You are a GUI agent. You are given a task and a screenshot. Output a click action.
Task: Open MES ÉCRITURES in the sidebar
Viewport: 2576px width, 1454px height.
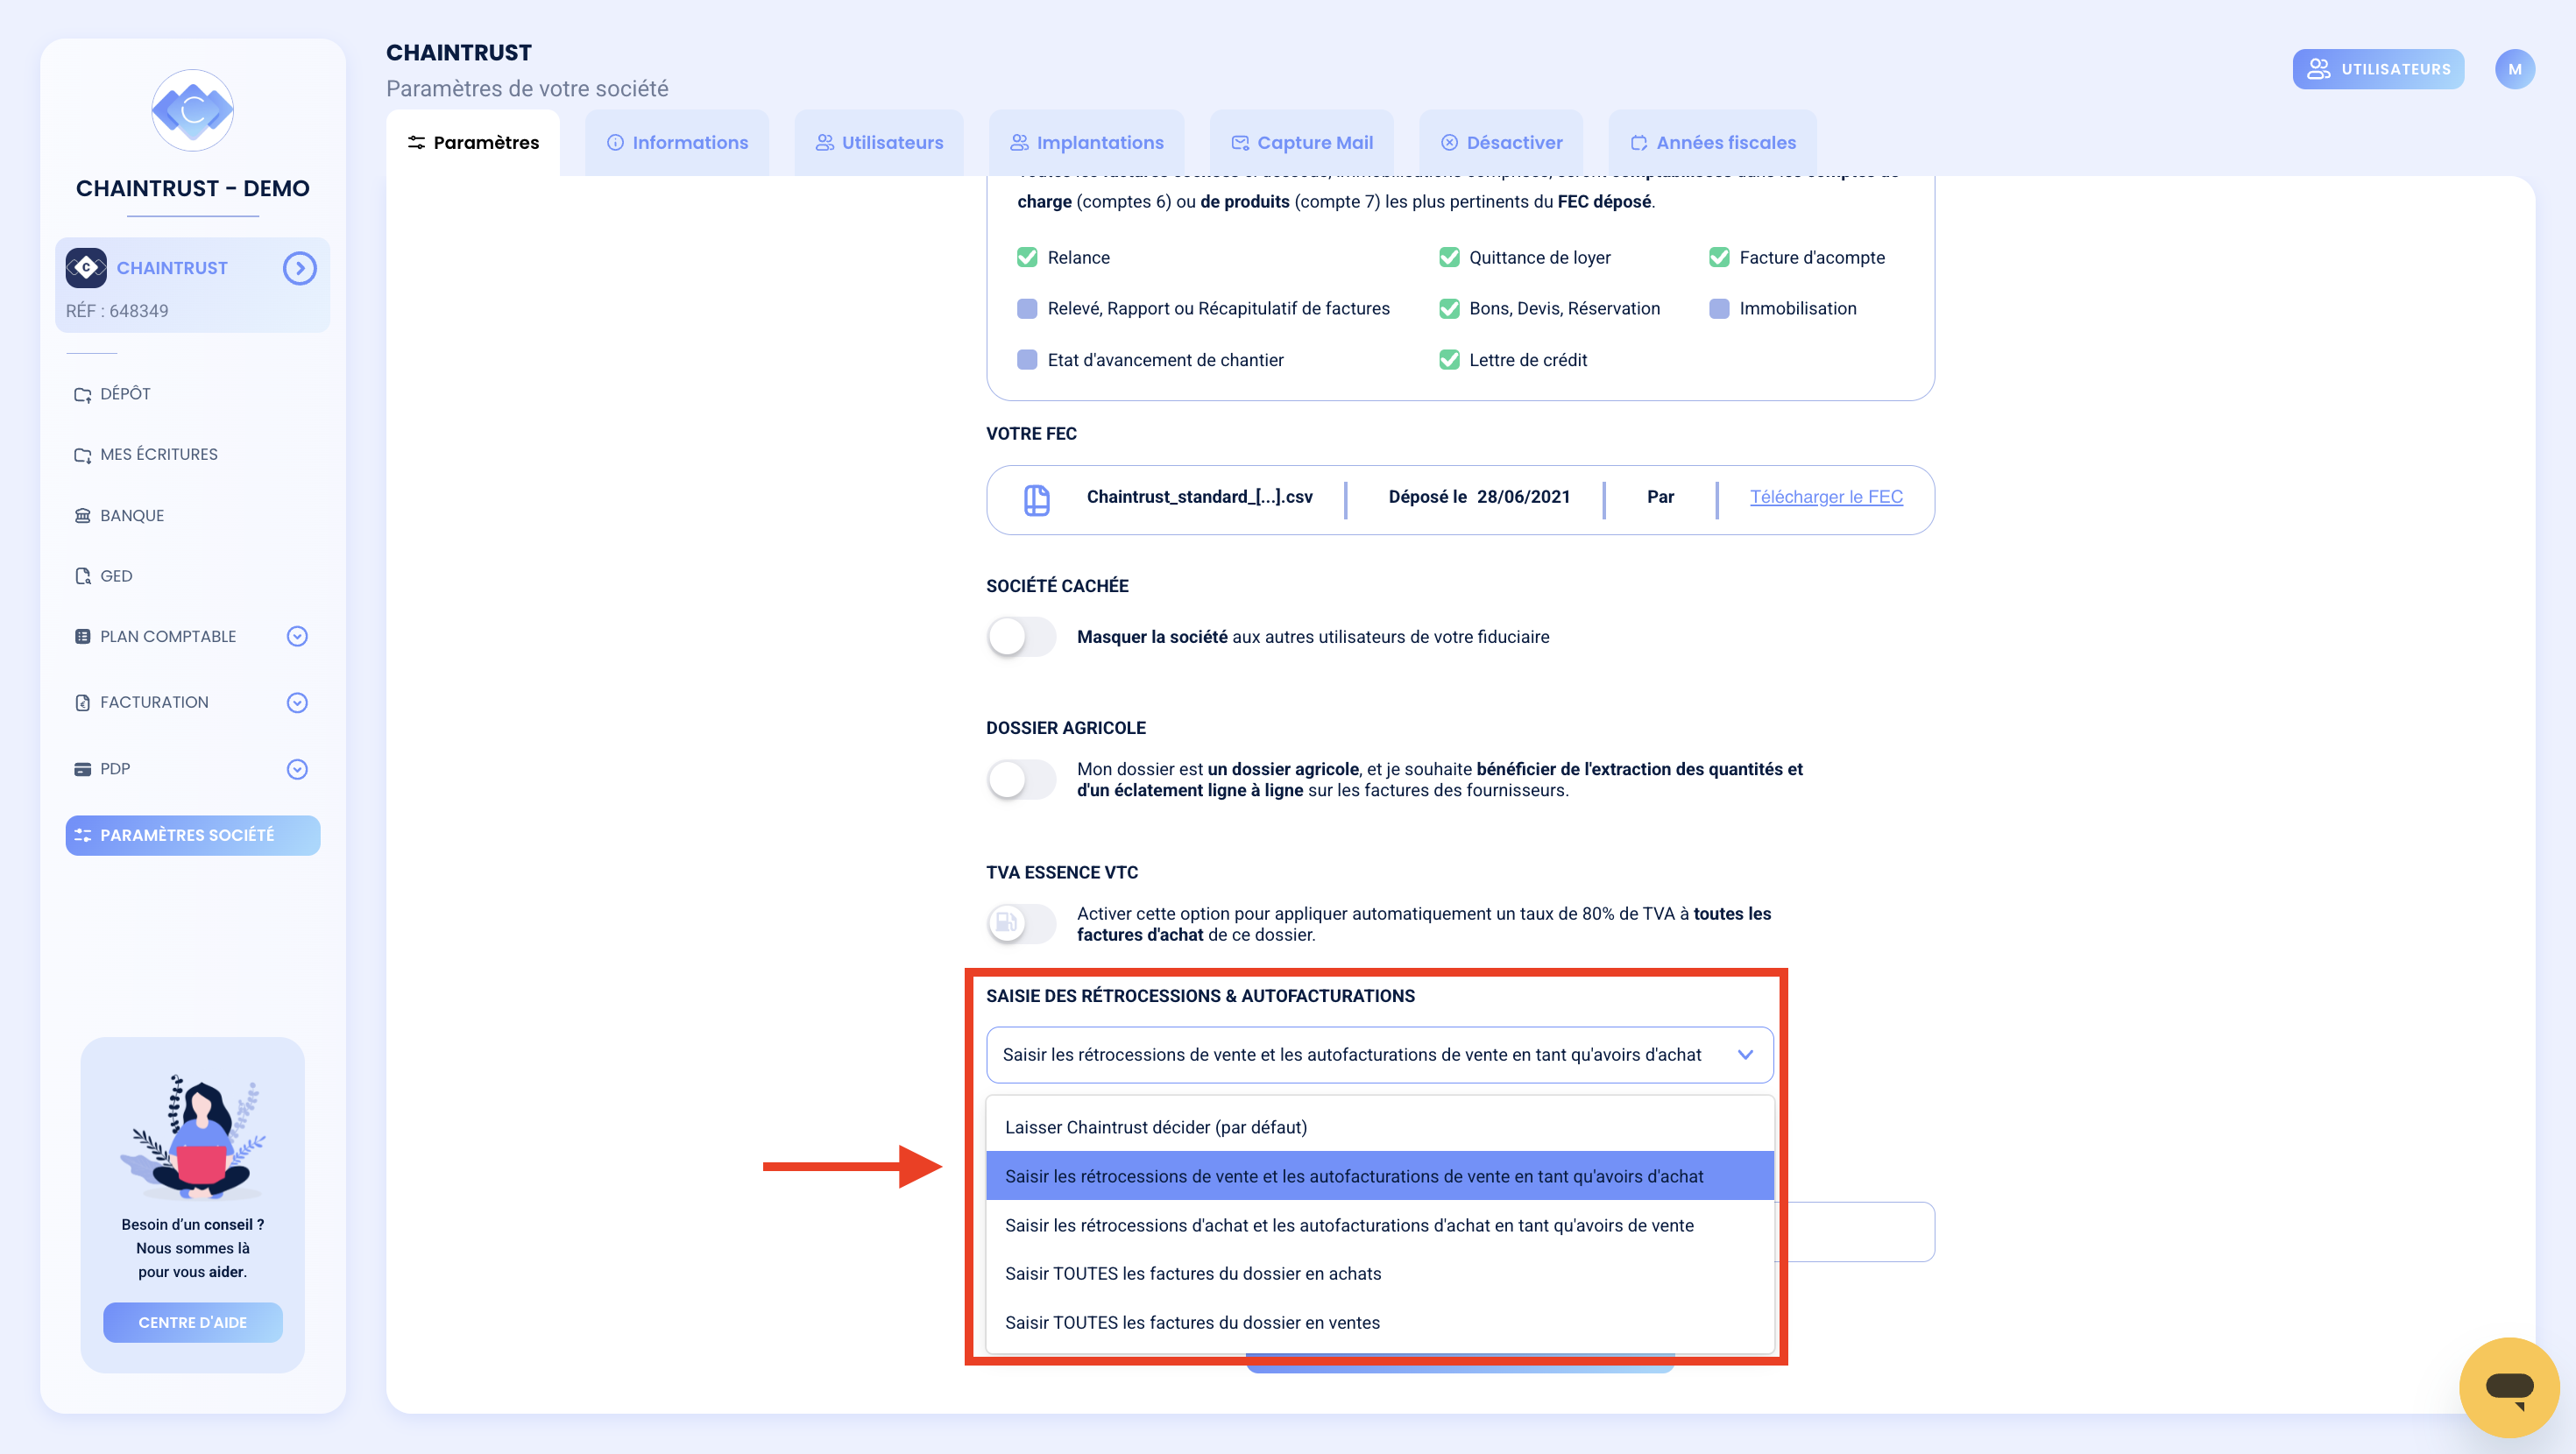[158, 454]
